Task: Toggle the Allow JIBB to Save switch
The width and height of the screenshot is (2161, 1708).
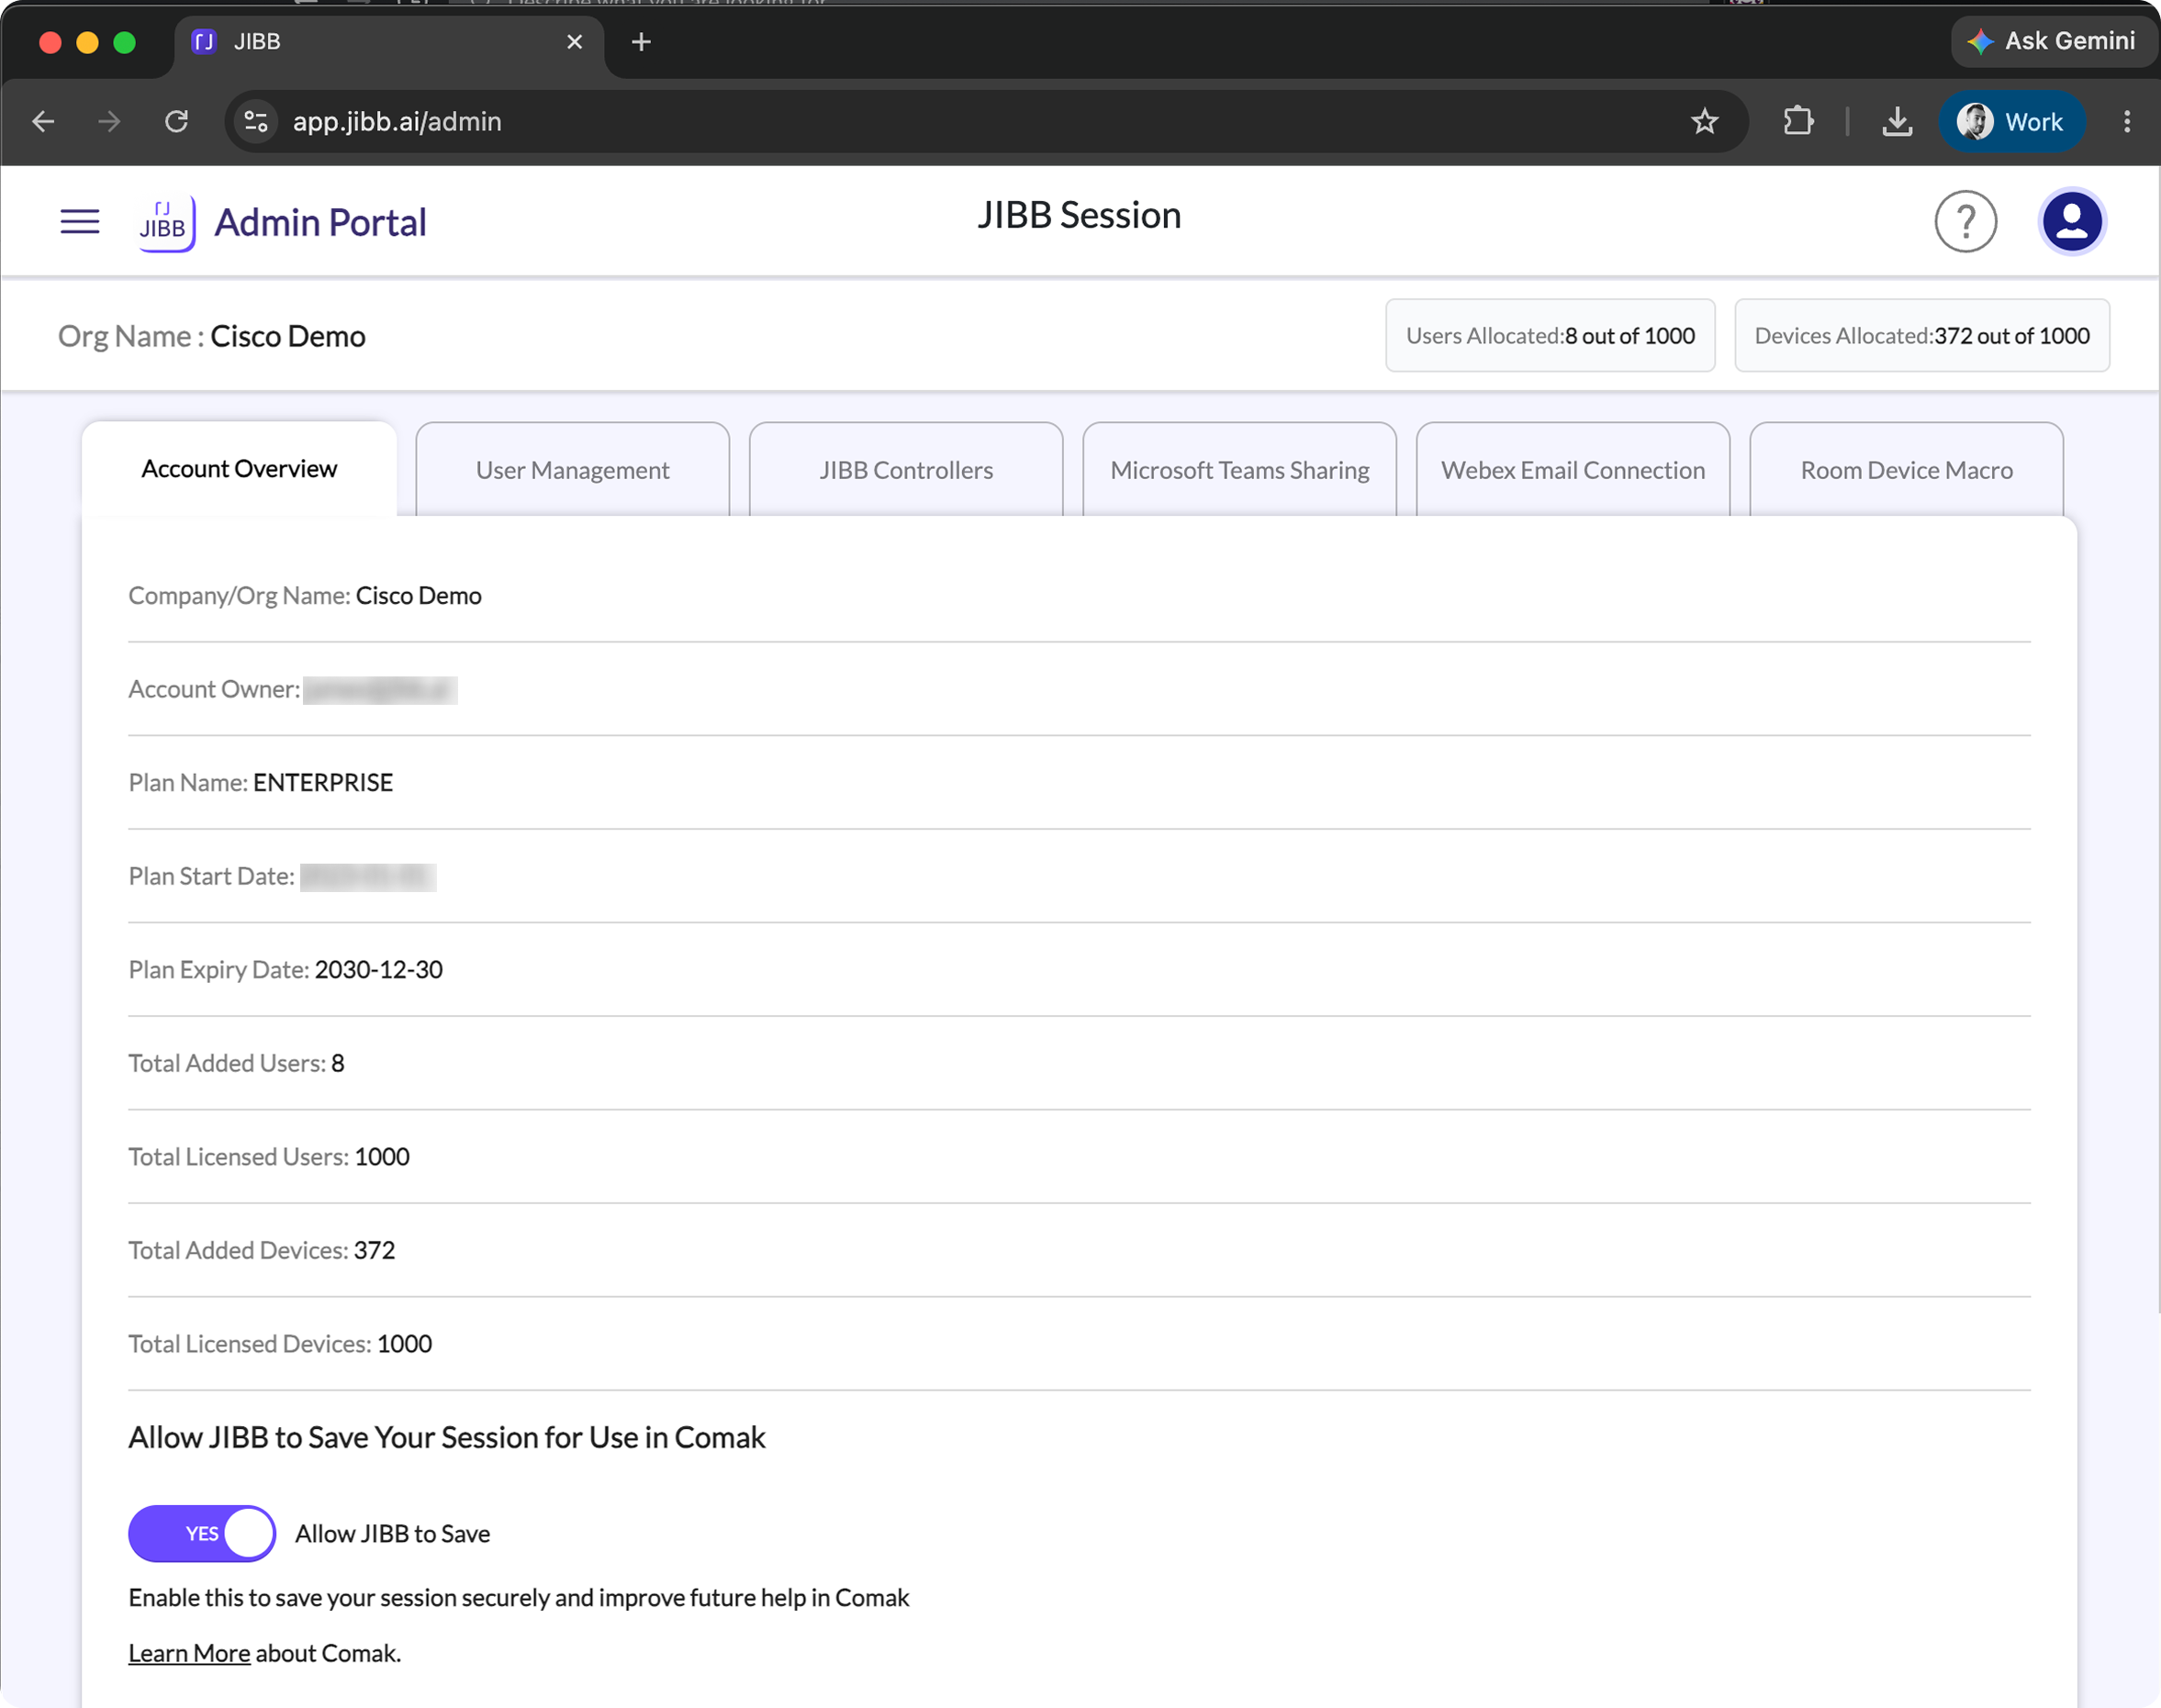Action: pyautogui.click(x=202, y=1533)
